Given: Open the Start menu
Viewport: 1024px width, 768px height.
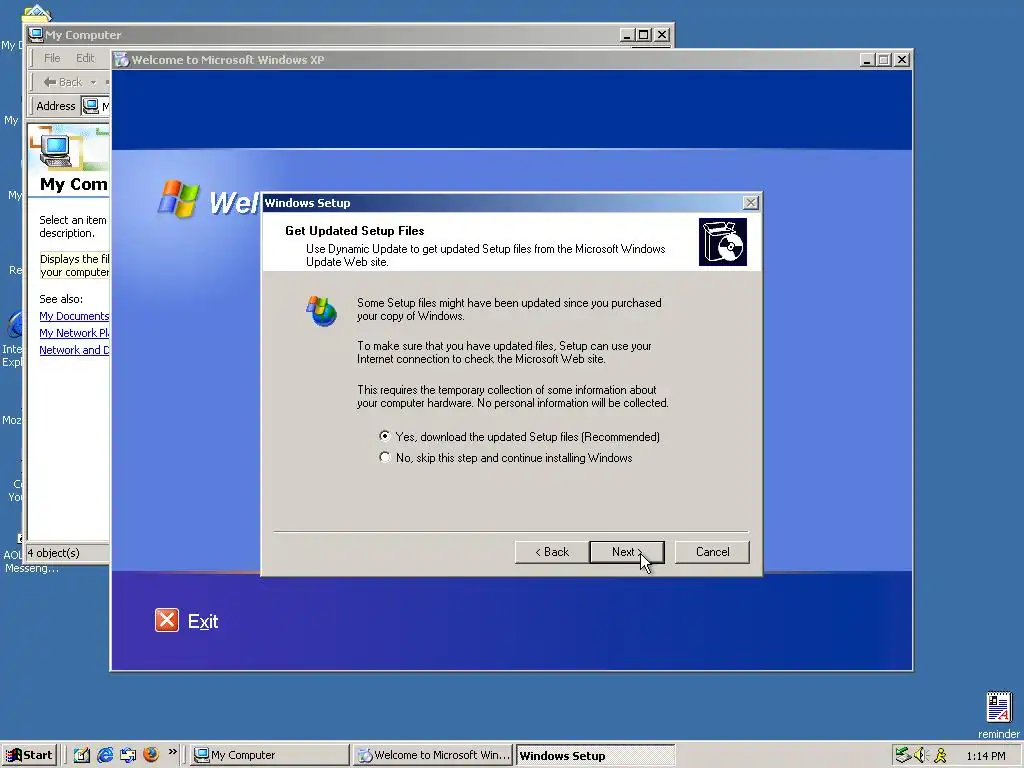Looking at the screenshot, I should [30, 755].
